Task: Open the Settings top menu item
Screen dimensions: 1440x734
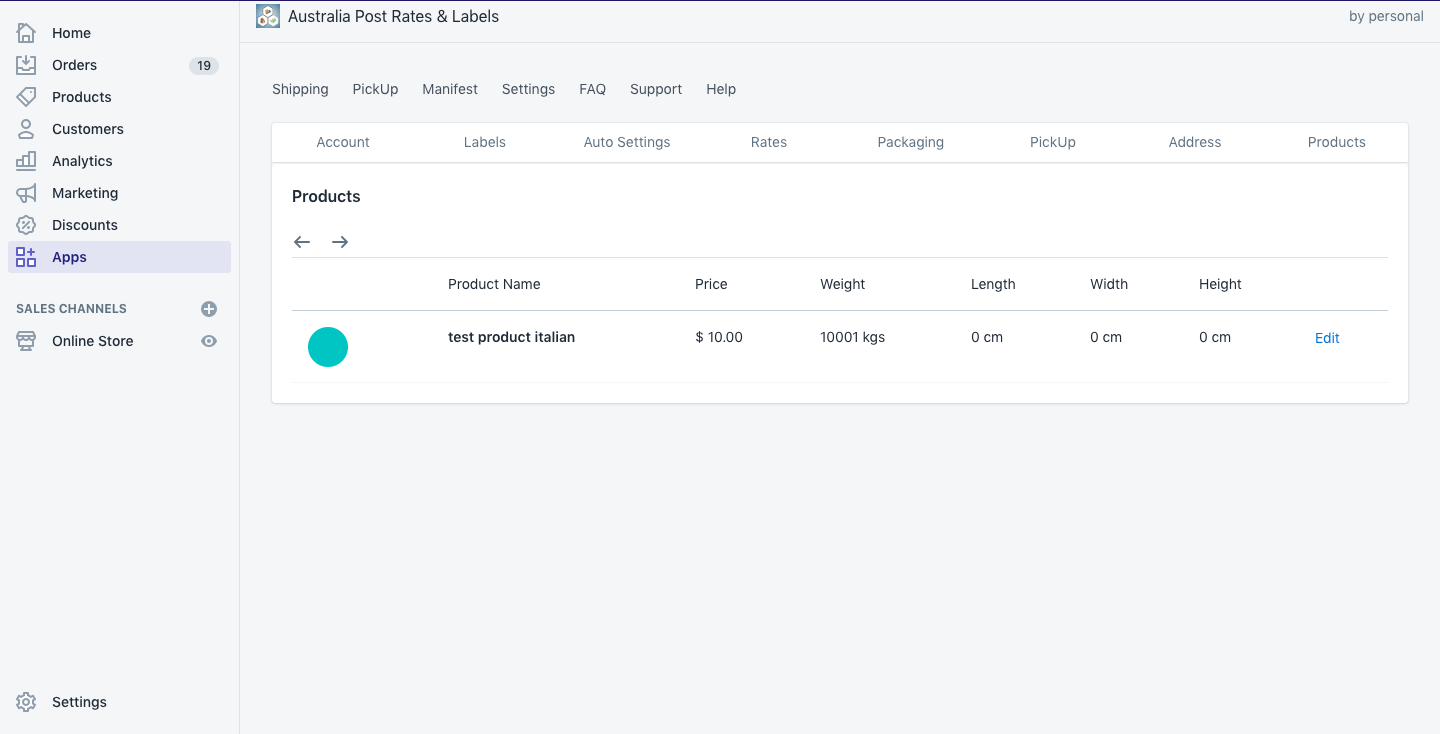Action: coord(528,89)
